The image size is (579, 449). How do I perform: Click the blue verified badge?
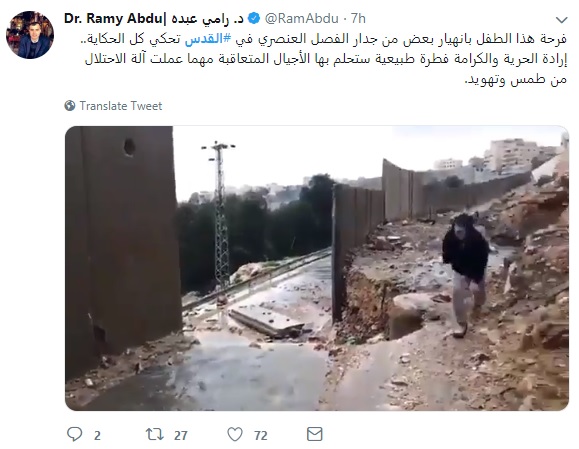pos(254,18)
